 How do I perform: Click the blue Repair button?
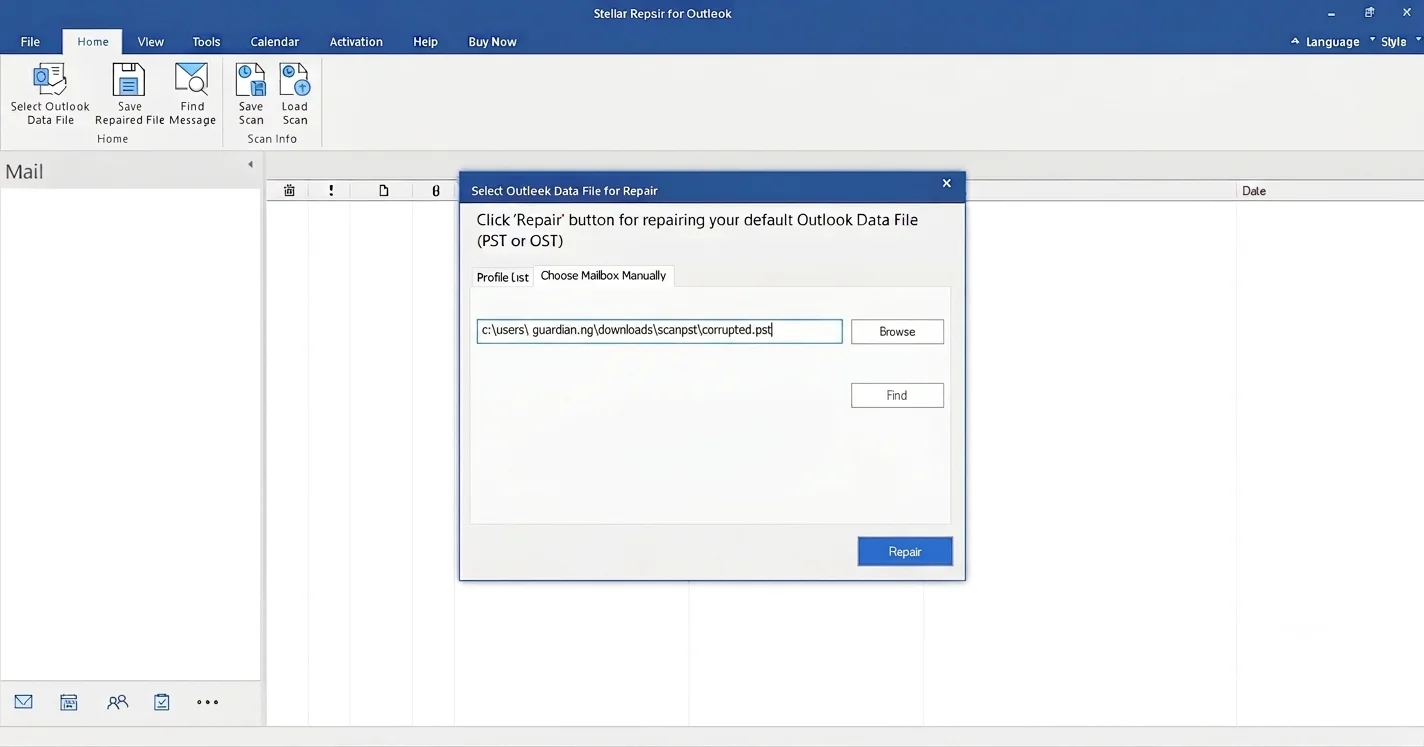(x=905, y=552)
